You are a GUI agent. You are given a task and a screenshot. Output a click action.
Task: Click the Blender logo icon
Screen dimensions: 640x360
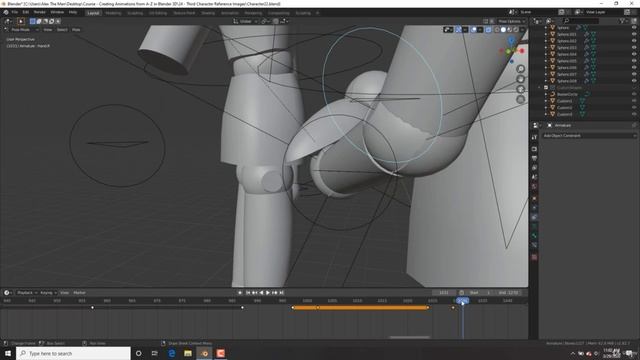[6, 12]
